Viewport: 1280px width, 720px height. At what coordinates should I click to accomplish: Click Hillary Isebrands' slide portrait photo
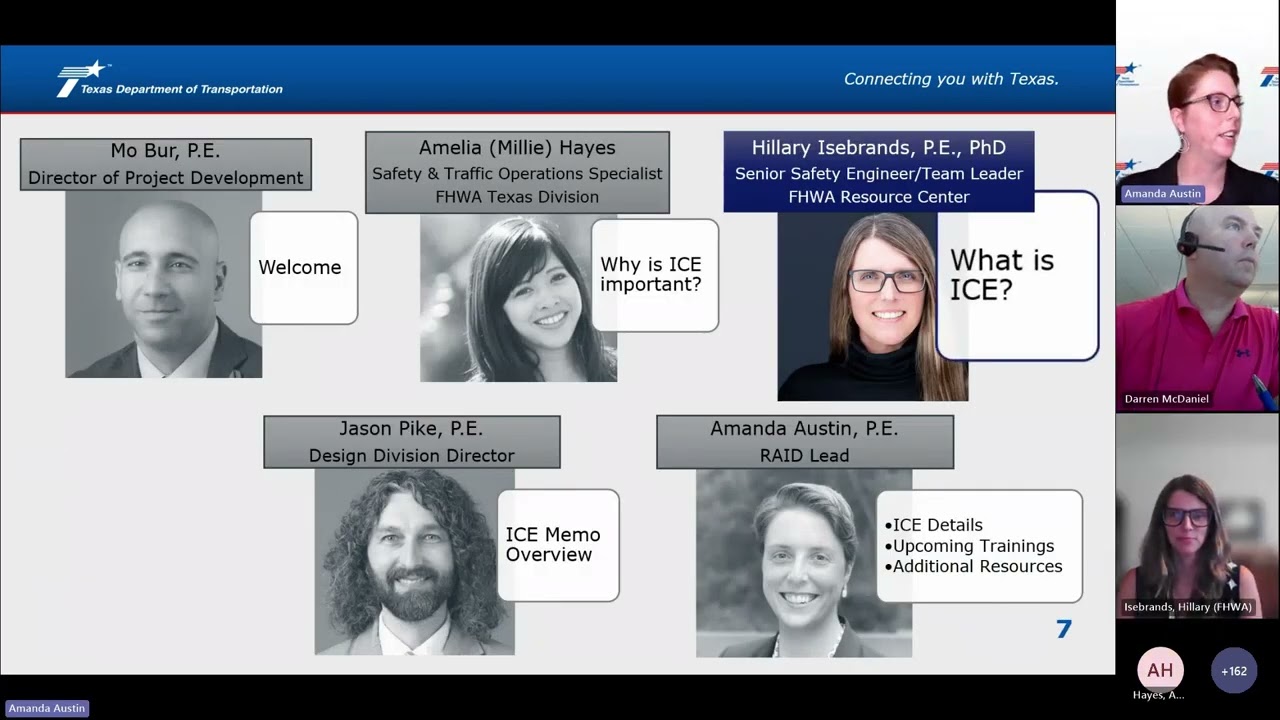coord(872,306)
